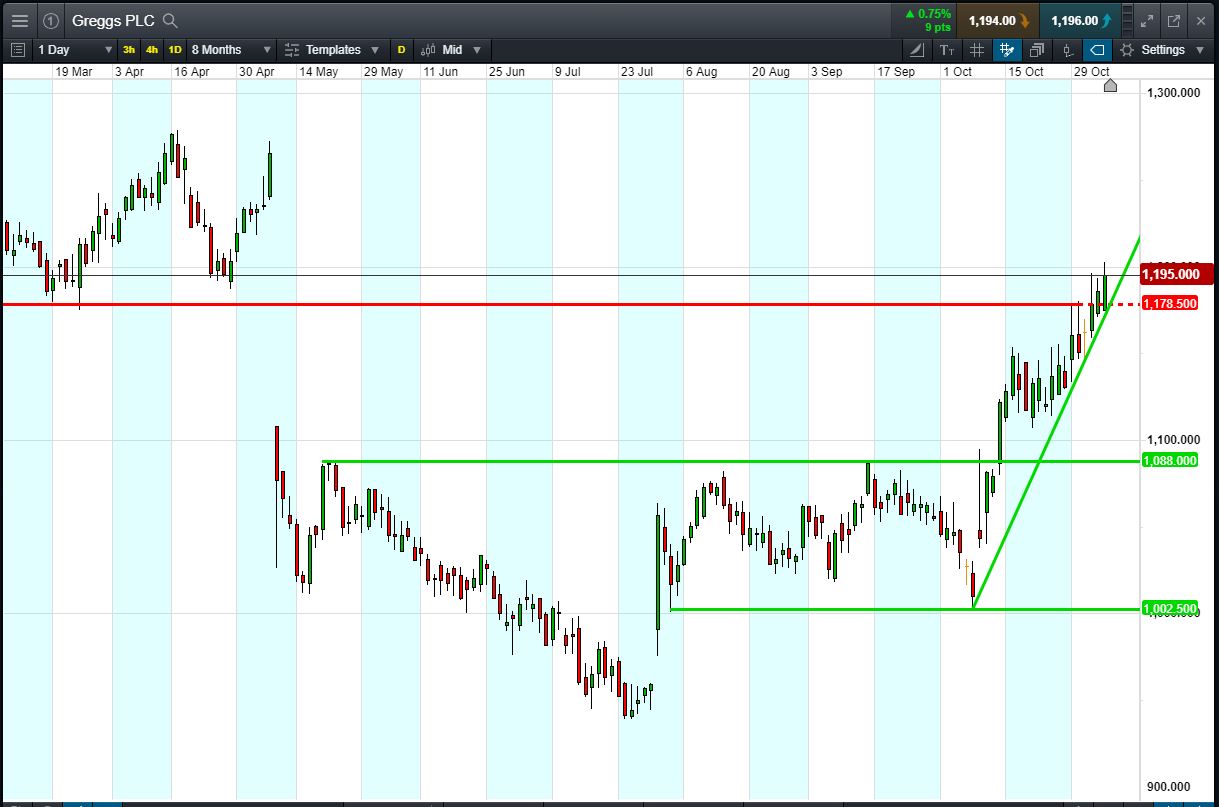
Task: Open the 8 Months period dropdown
Action: pyautogui.click(x=231, y=49)
